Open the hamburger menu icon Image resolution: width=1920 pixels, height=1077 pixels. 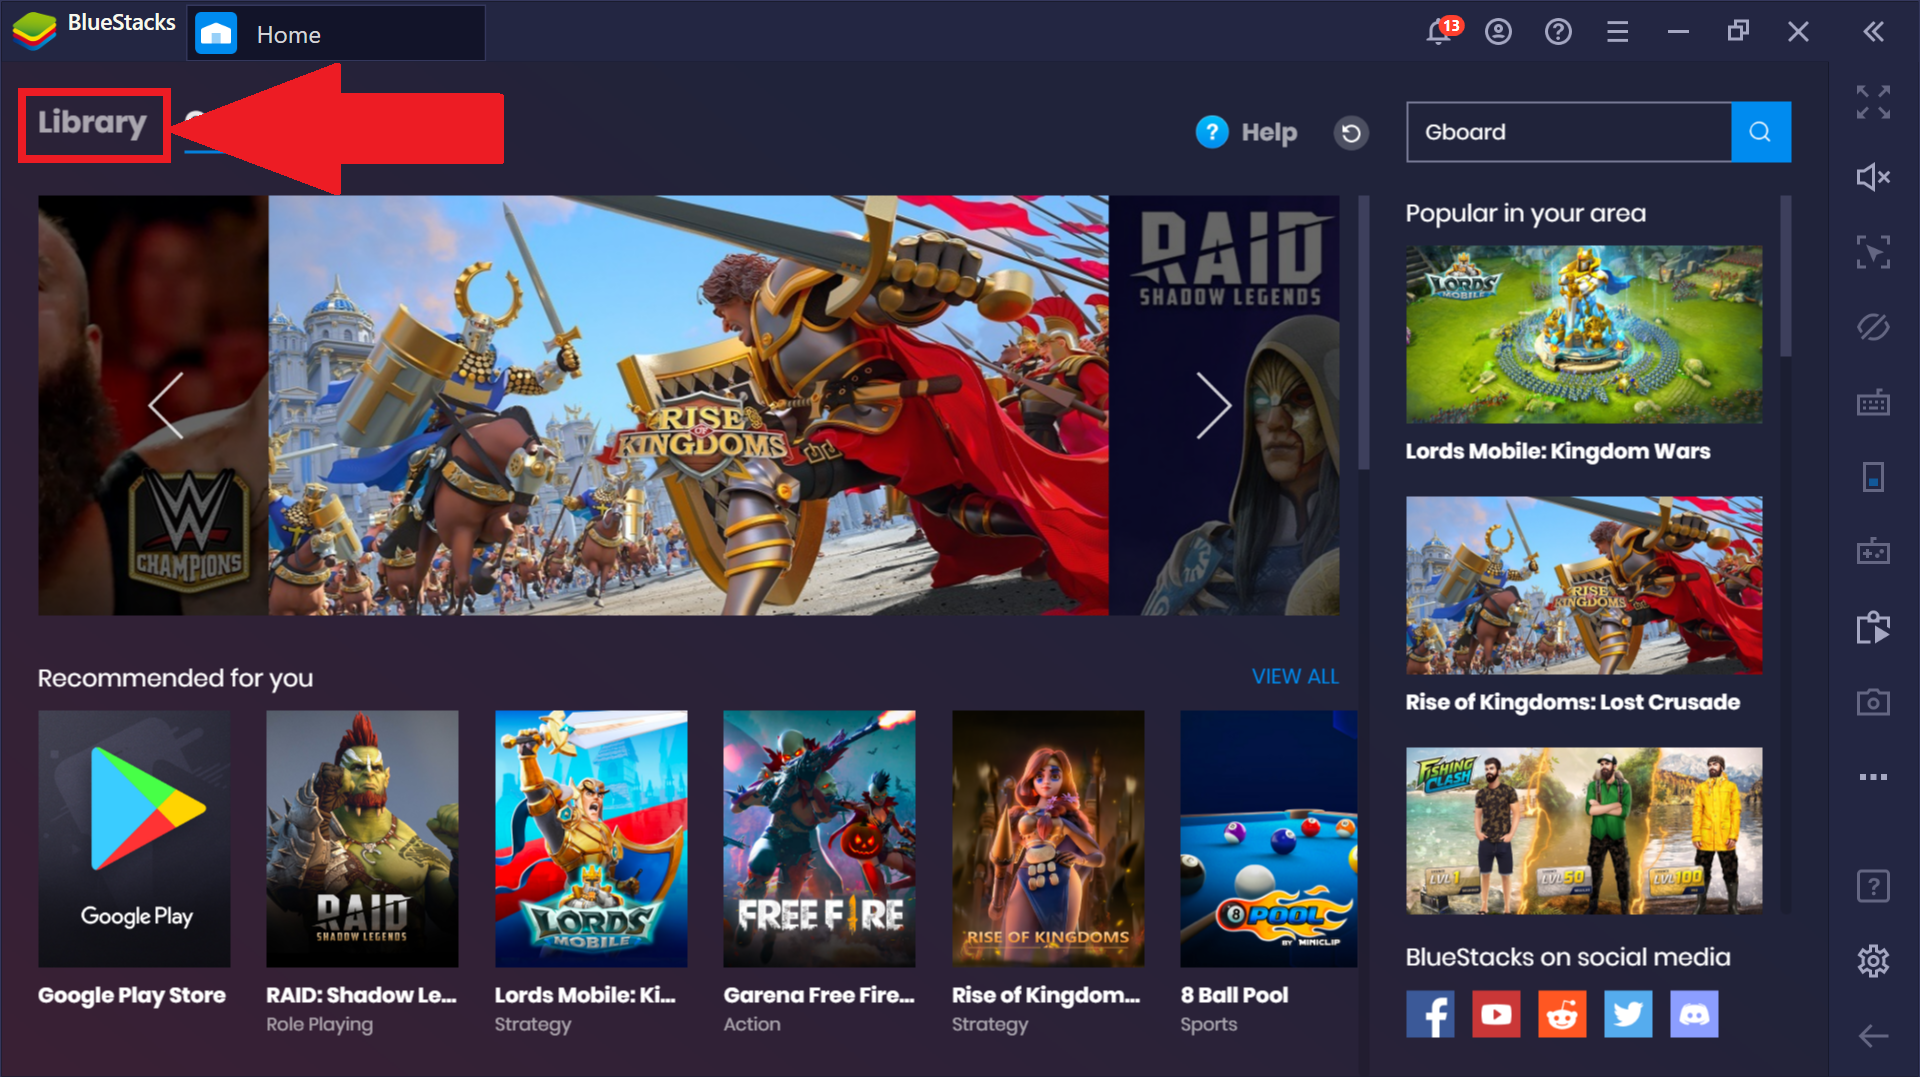(1617, 32)
